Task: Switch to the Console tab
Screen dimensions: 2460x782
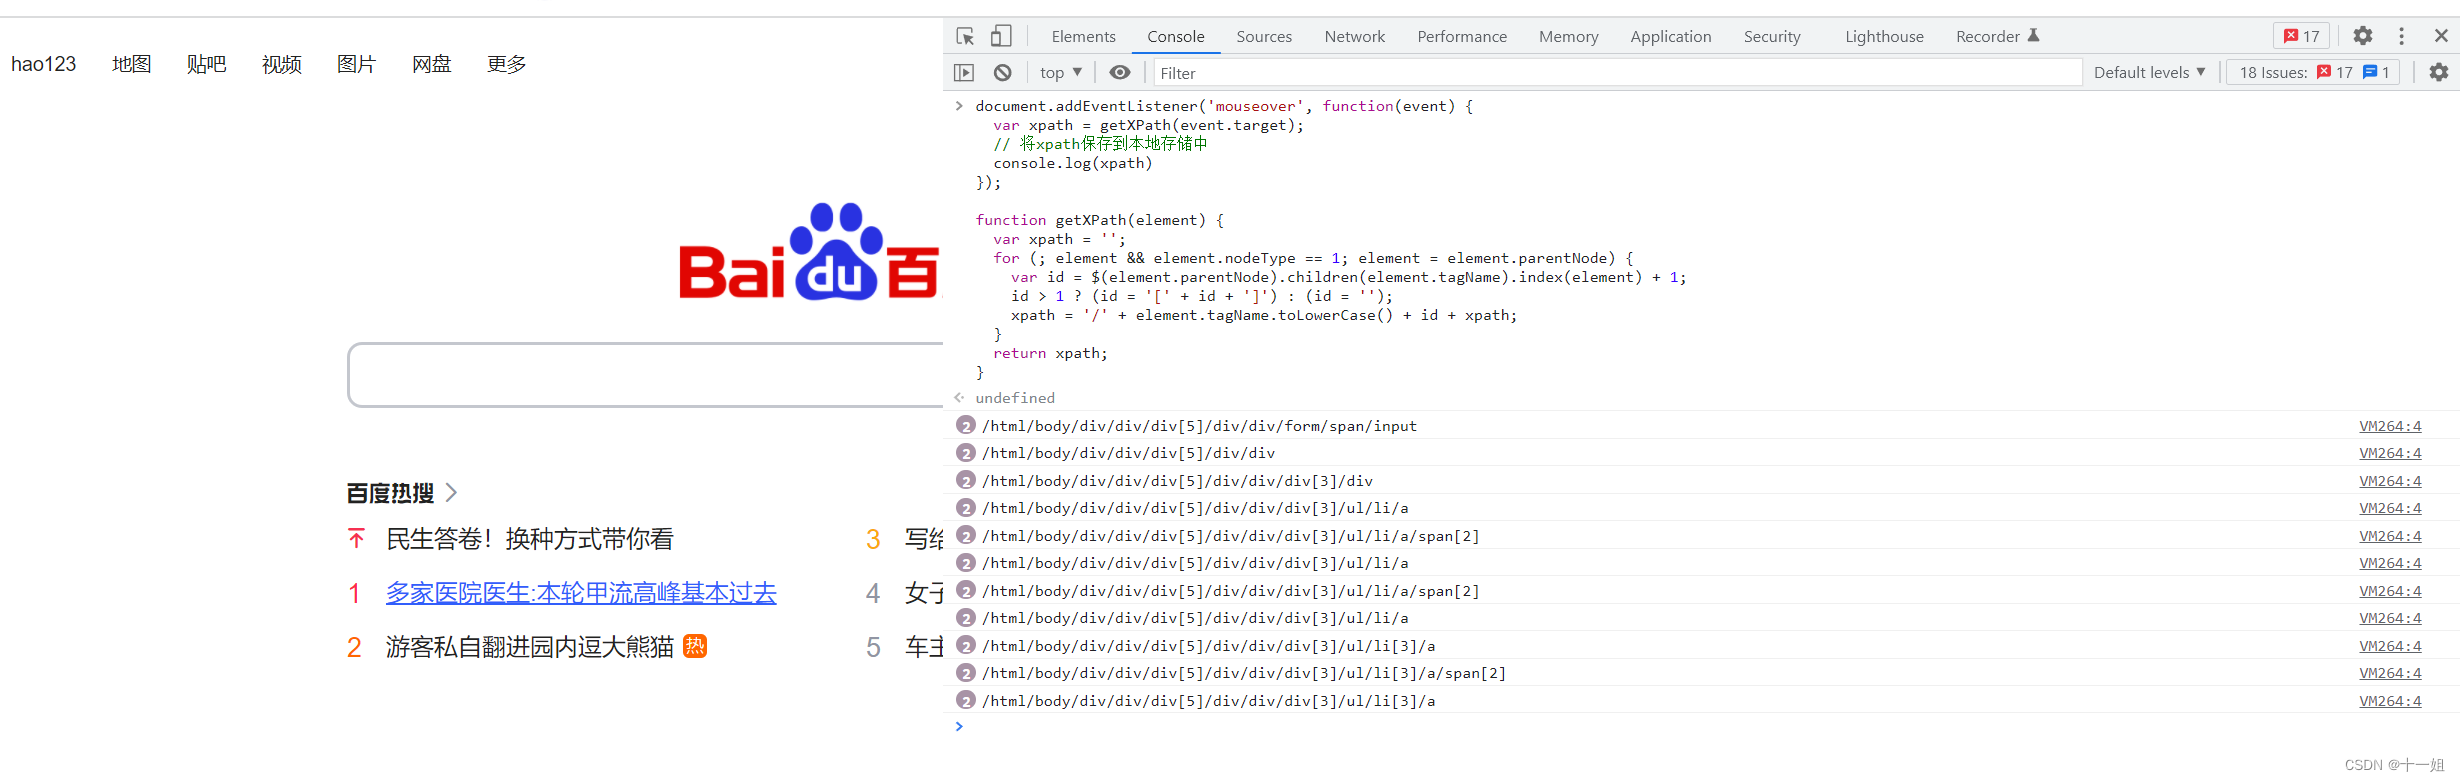Action: (x=1175, y=36)
